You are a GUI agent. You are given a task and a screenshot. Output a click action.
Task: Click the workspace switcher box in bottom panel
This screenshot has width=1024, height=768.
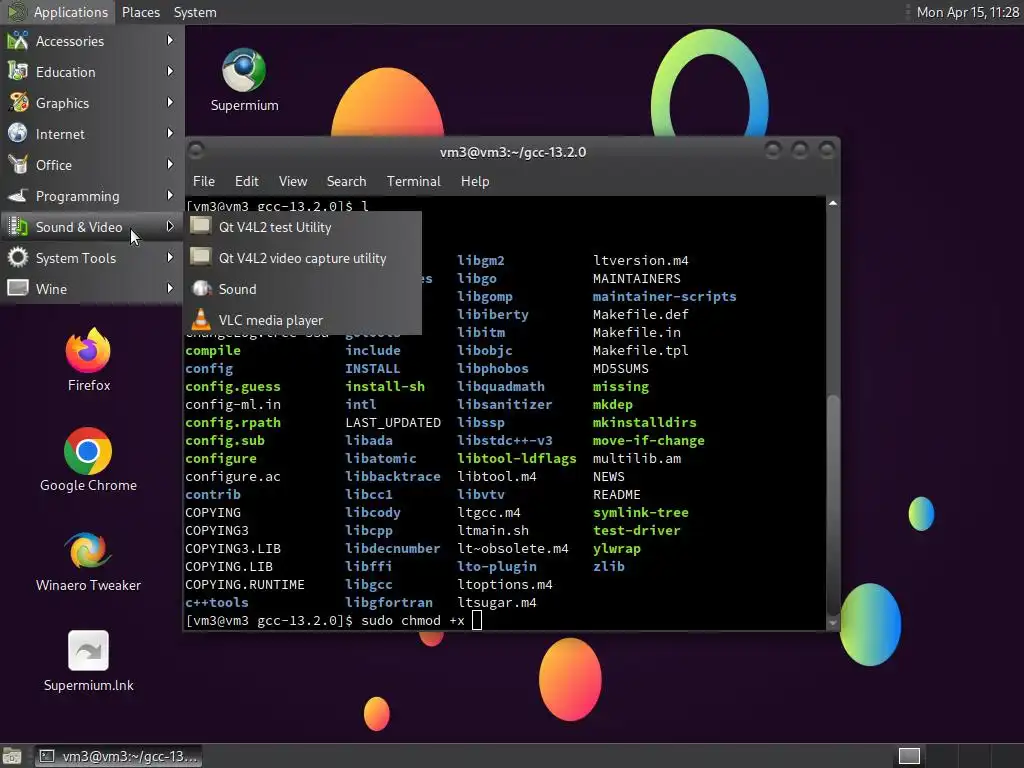pos(909,756)
